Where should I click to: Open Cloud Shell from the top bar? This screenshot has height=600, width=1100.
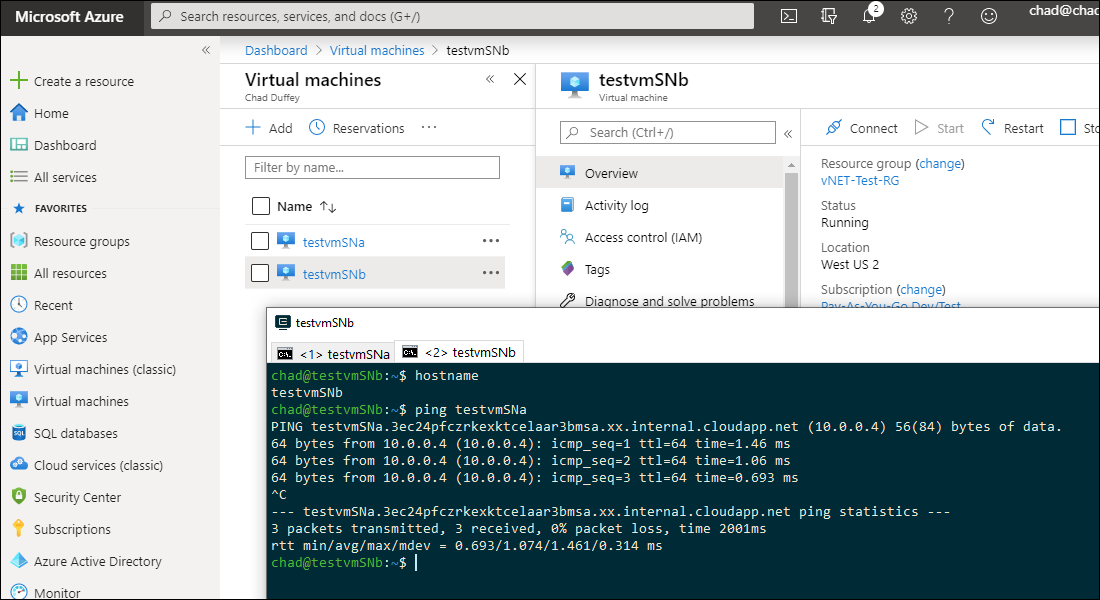tap(789, 16)
